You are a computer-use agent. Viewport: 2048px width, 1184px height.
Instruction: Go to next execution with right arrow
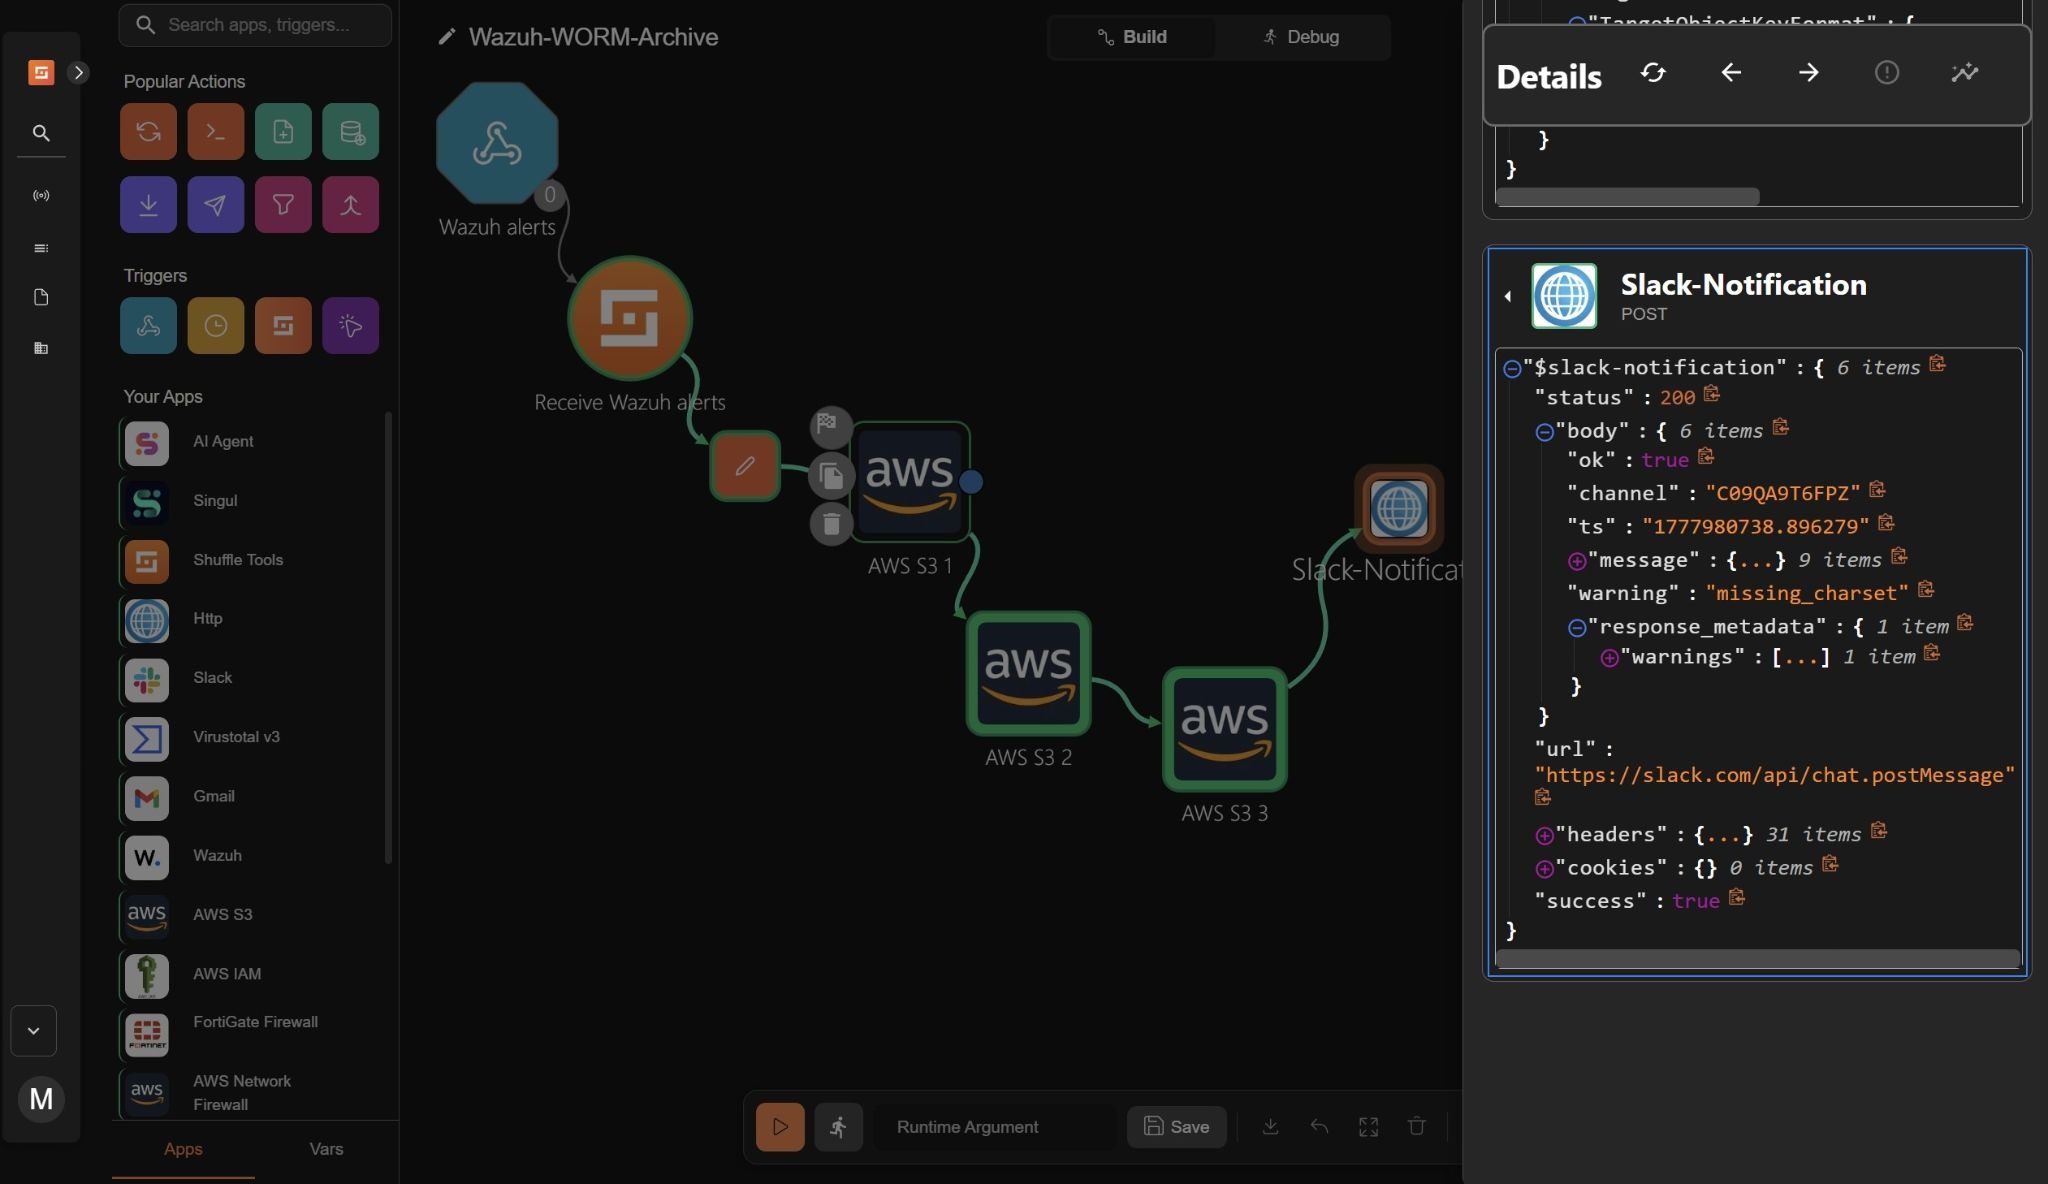pyautogui.click(x=1808, y=72)
